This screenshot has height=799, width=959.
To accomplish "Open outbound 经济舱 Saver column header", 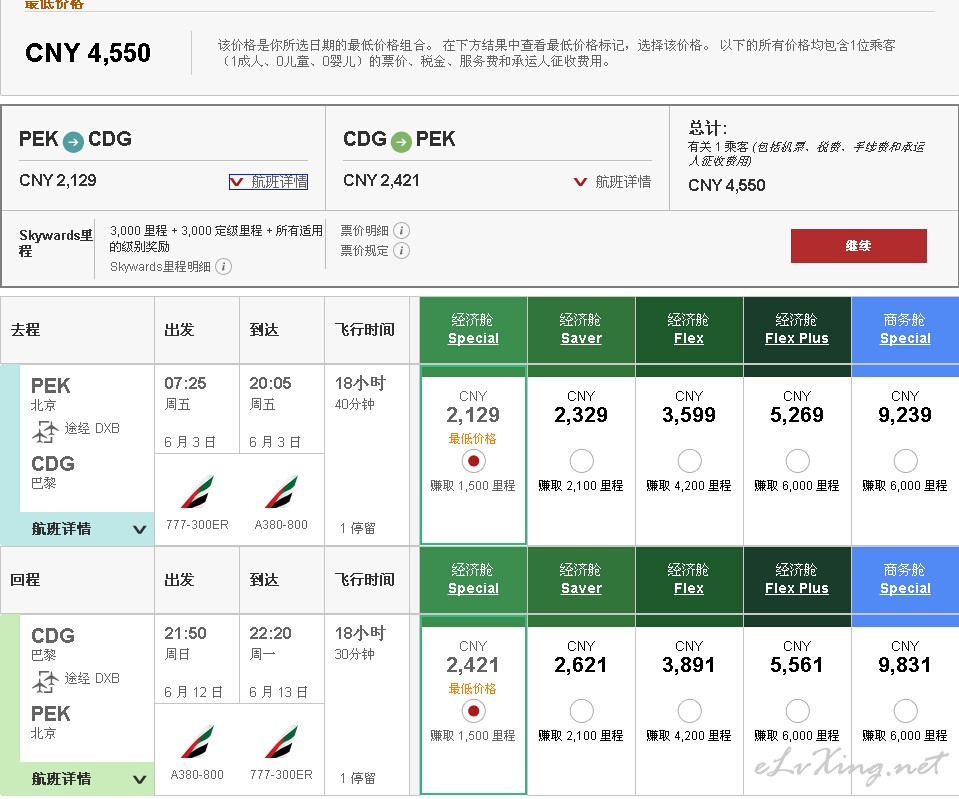I will click(581, 329).
